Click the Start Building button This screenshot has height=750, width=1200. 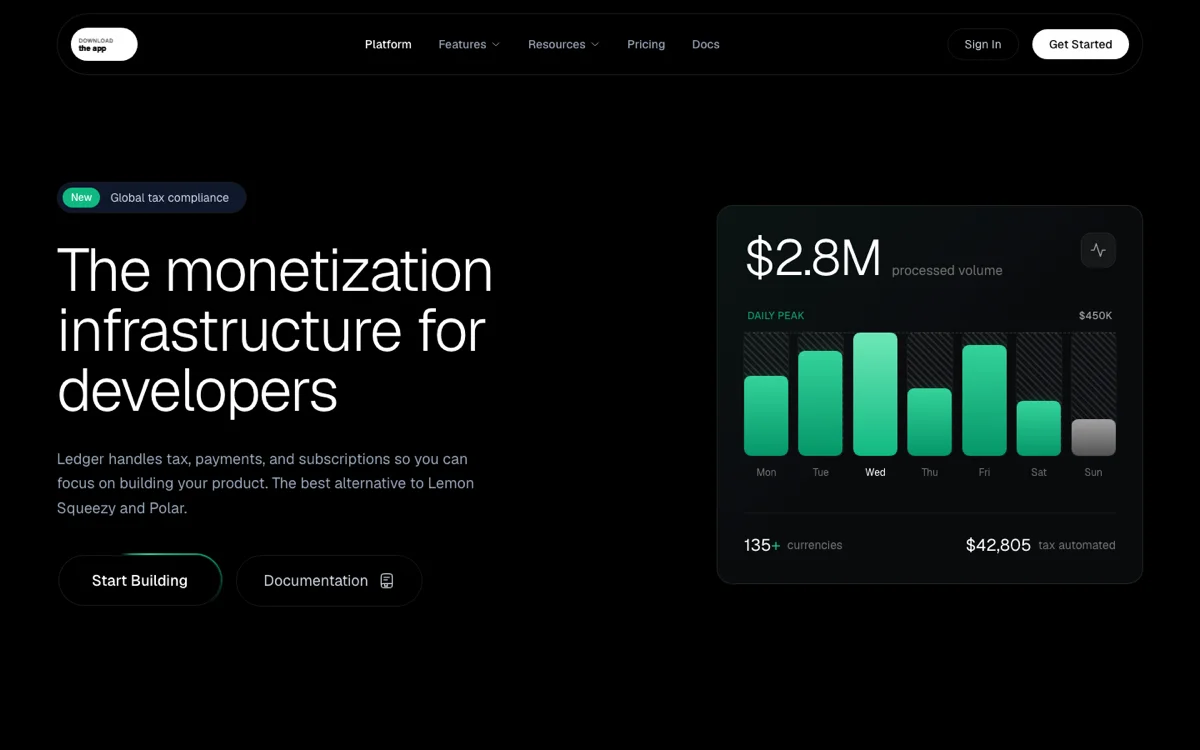140,581
